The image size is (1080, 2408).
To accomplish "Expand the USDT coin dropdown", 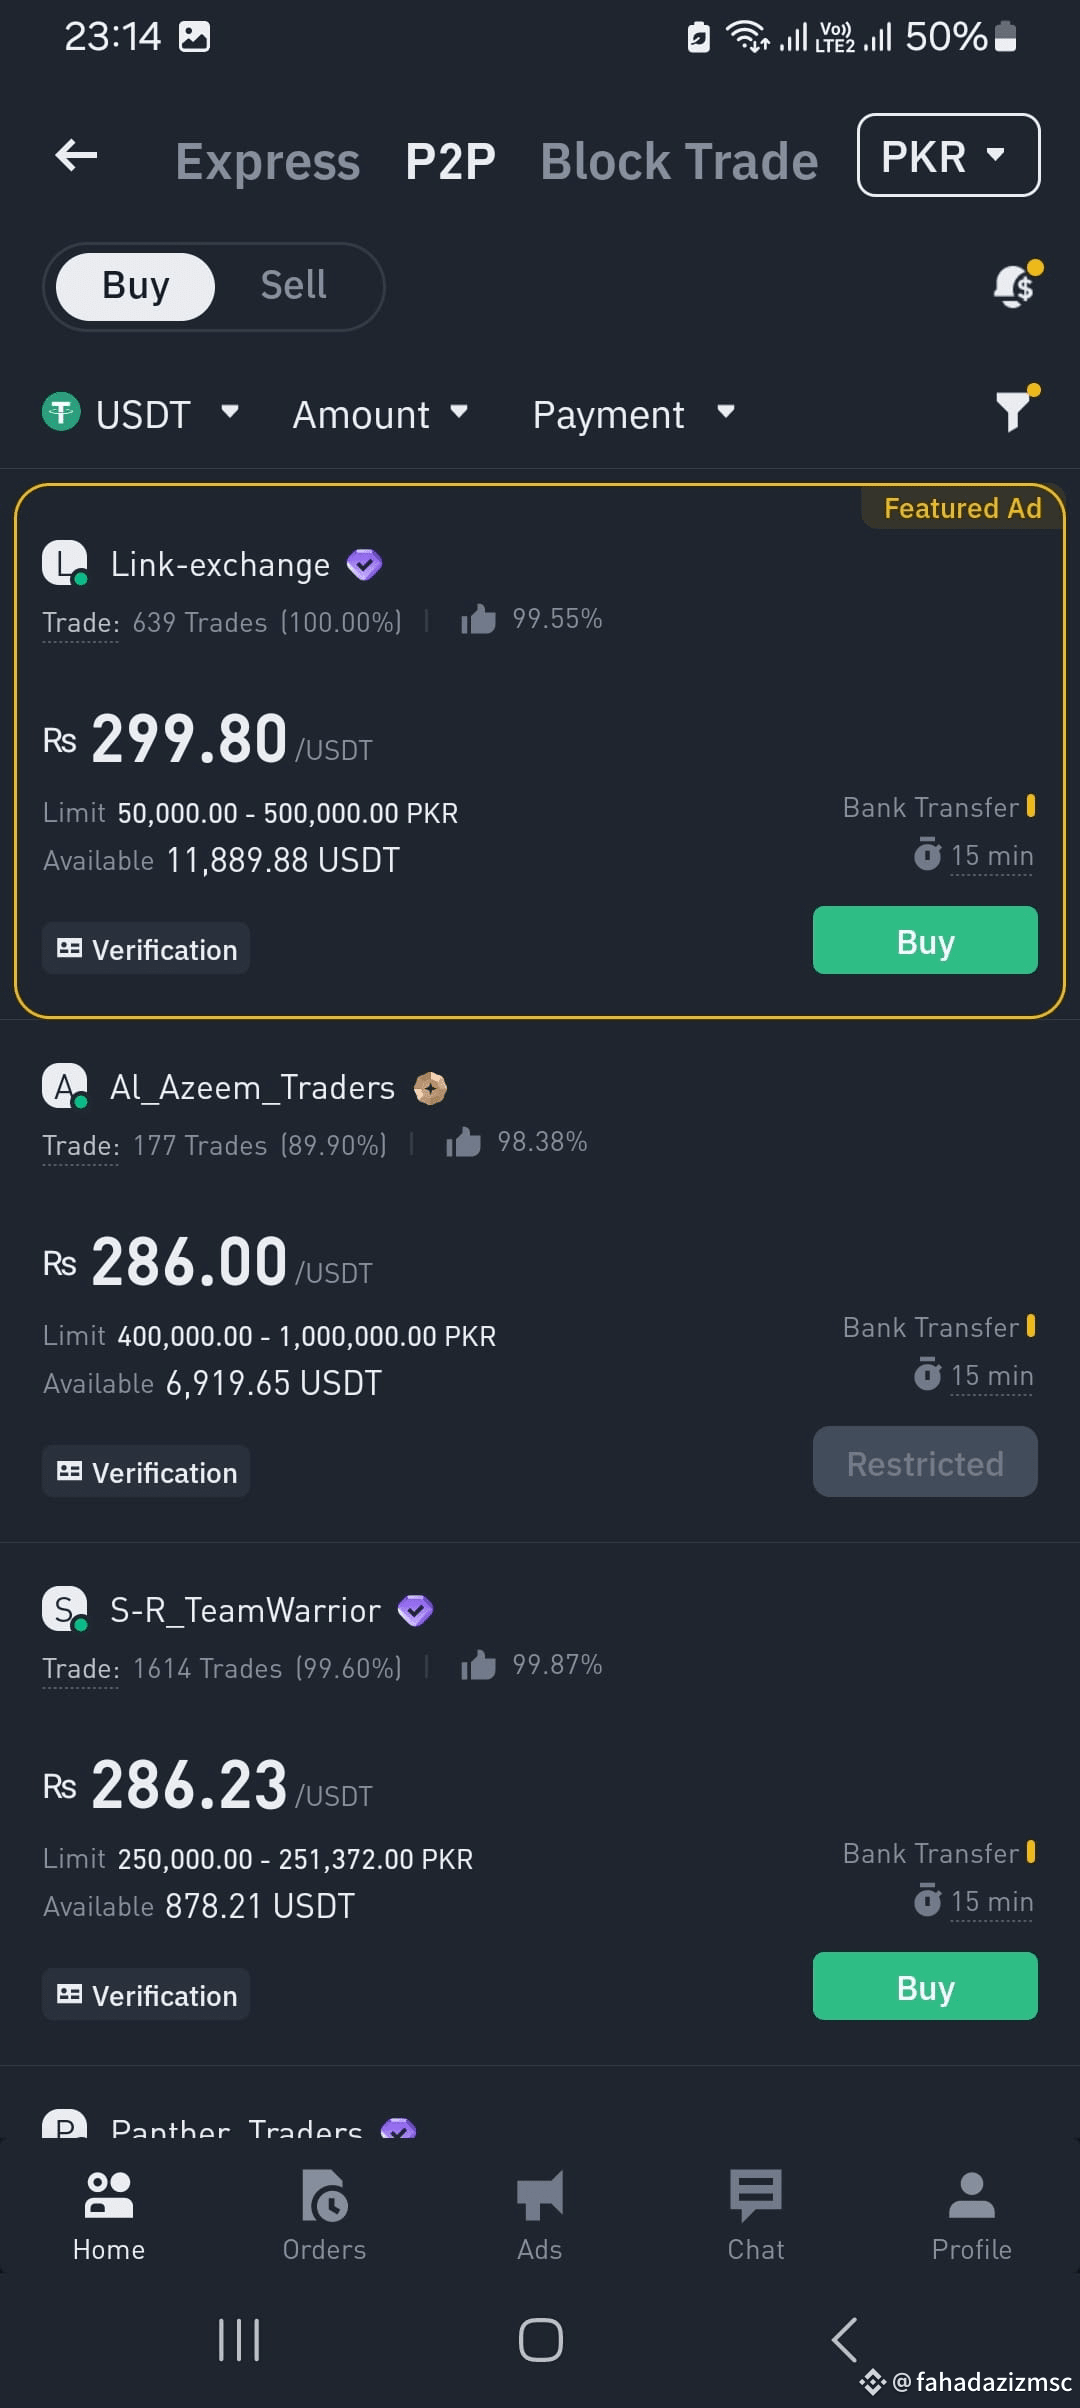I will (141, 414).
